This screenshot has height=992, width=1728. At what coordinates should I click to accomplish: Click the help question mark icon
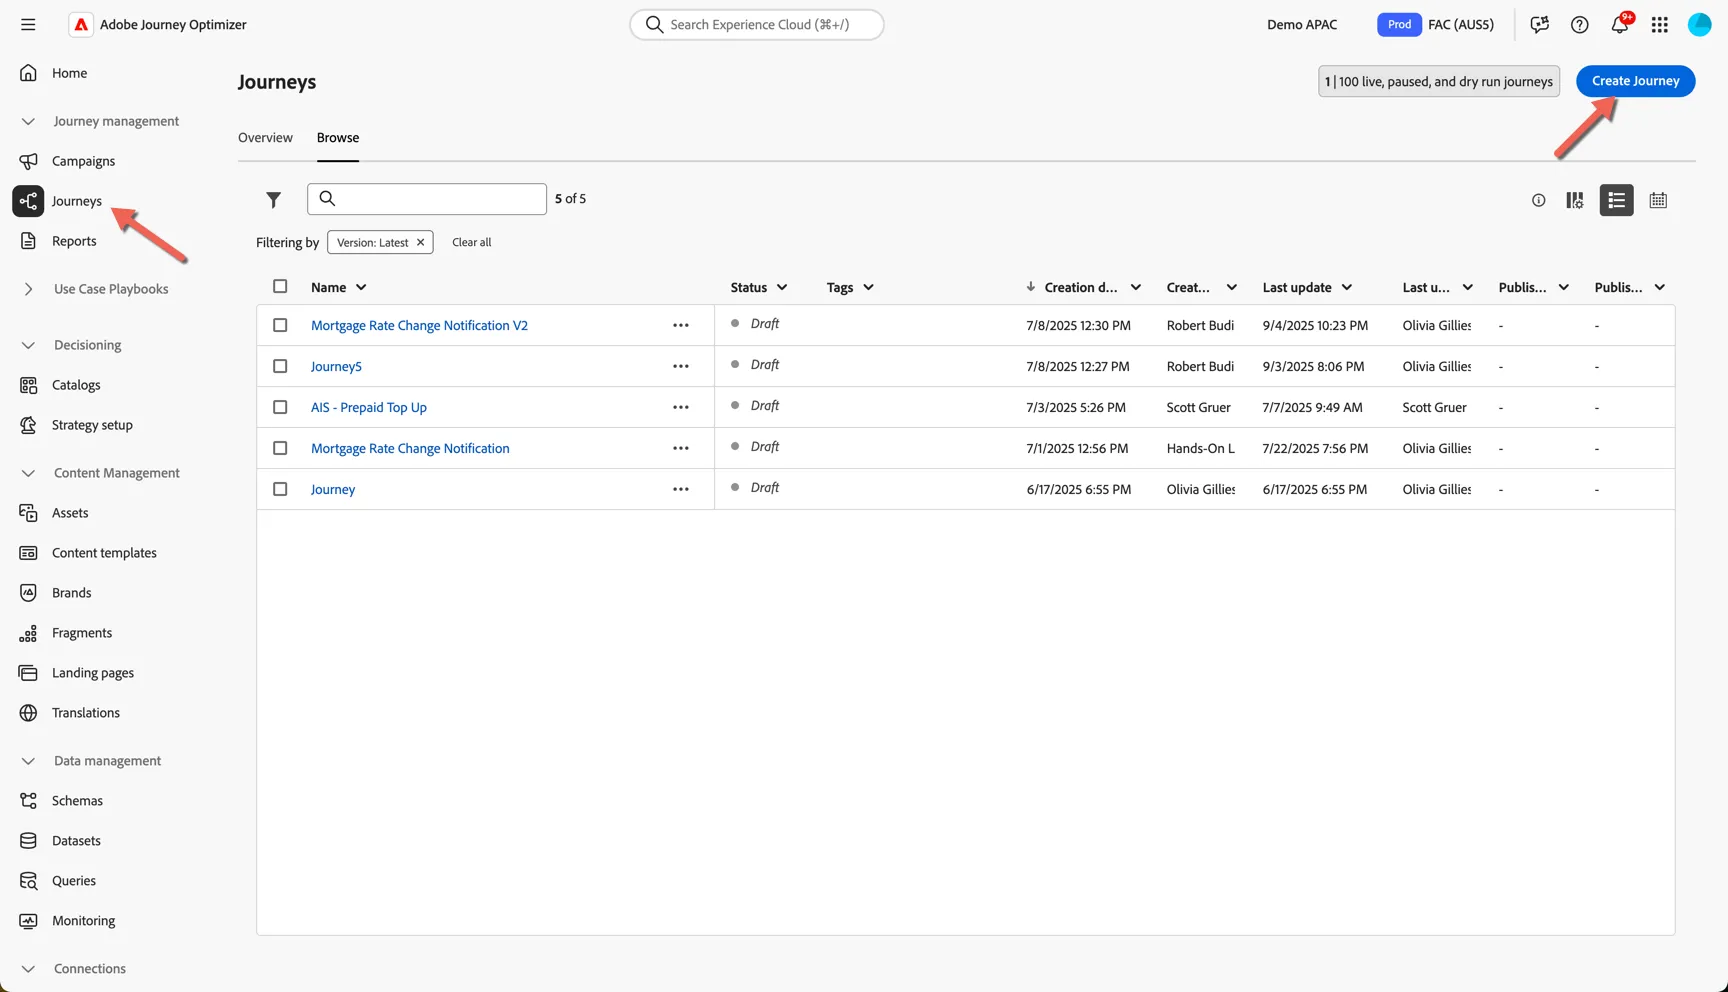tap(1580, 25)
